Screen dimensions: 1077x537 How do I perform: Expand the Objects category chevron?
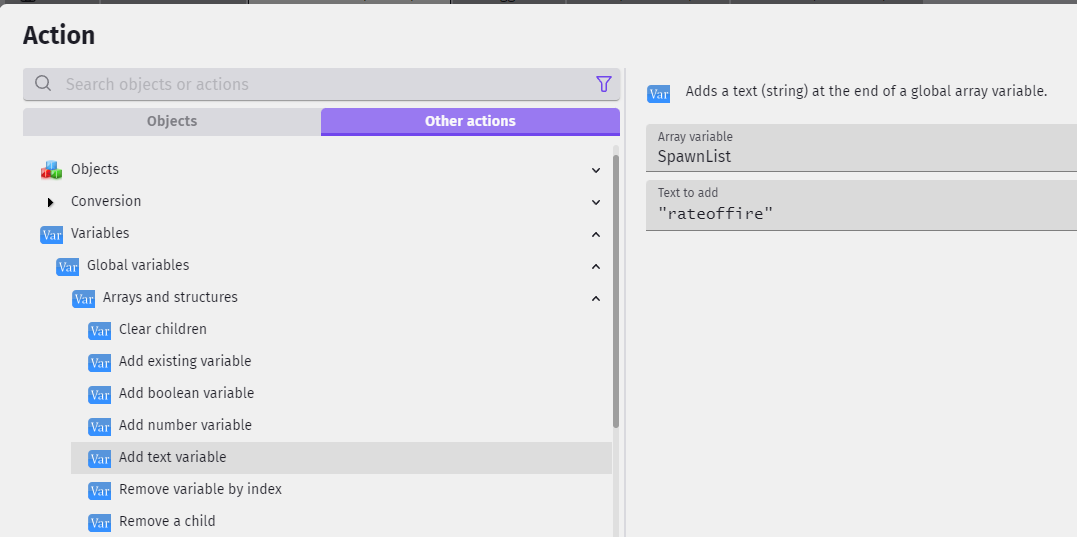(596, 170)
